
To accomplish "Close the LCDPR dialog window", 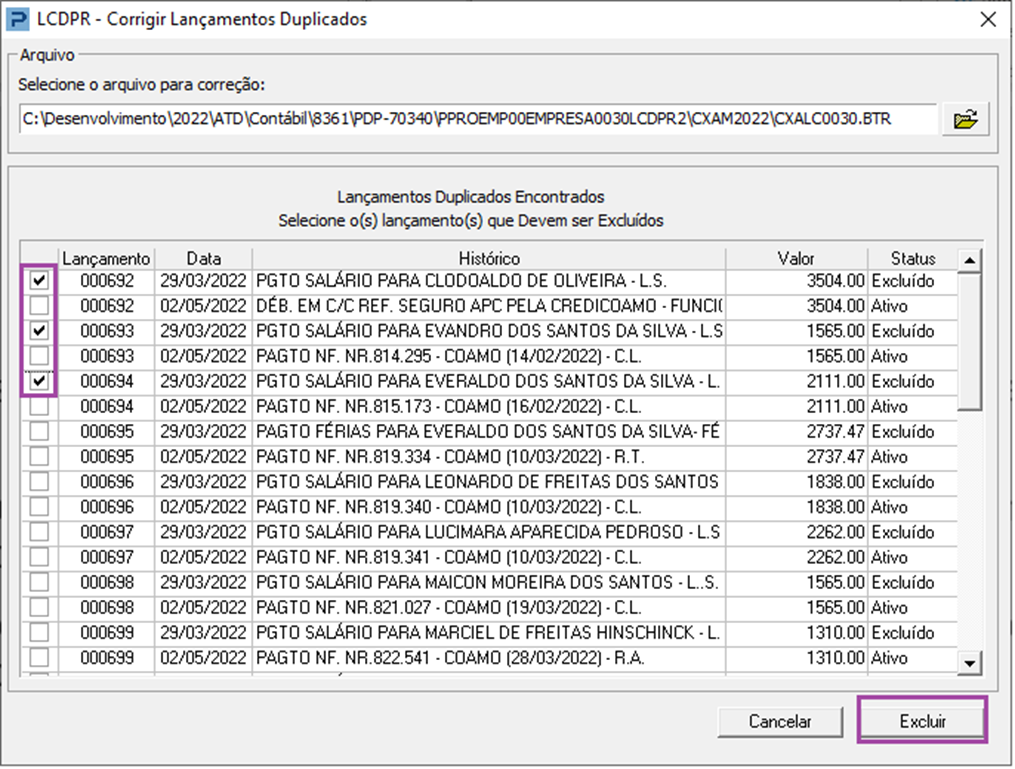I will (x=988, y=19).
